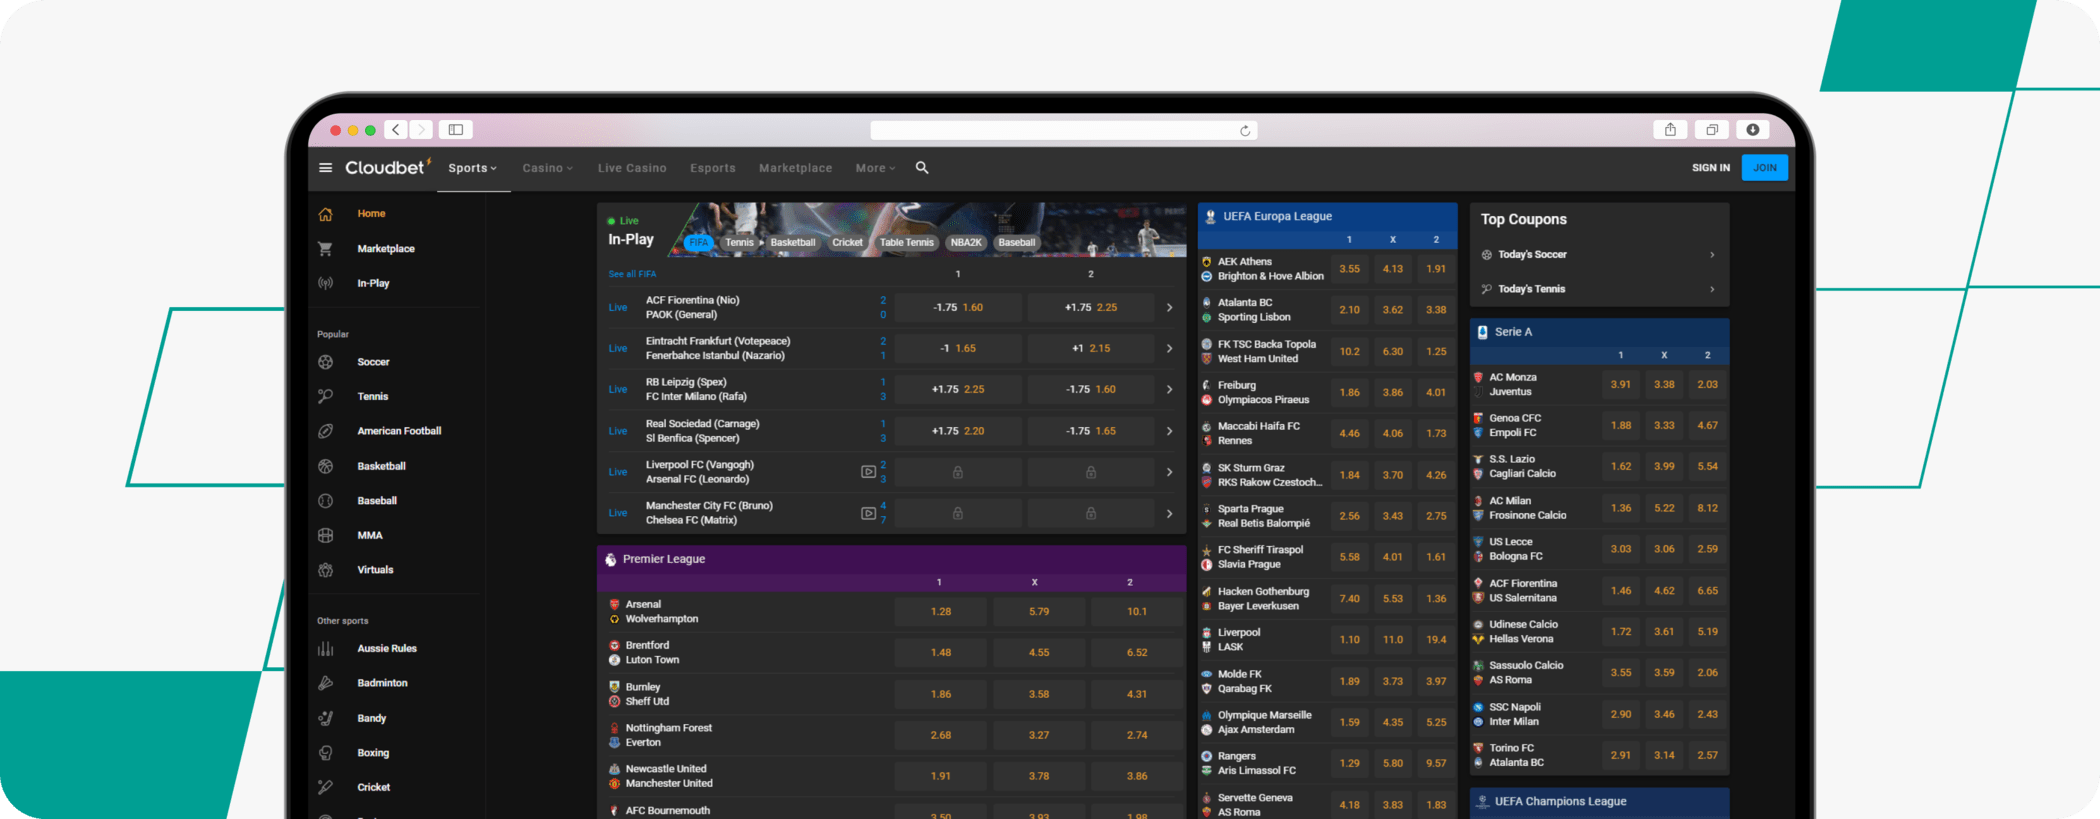
Task: Expand Today's Tennis coupon arrow
Action: pyautogui.click(x=1712, y=289)
